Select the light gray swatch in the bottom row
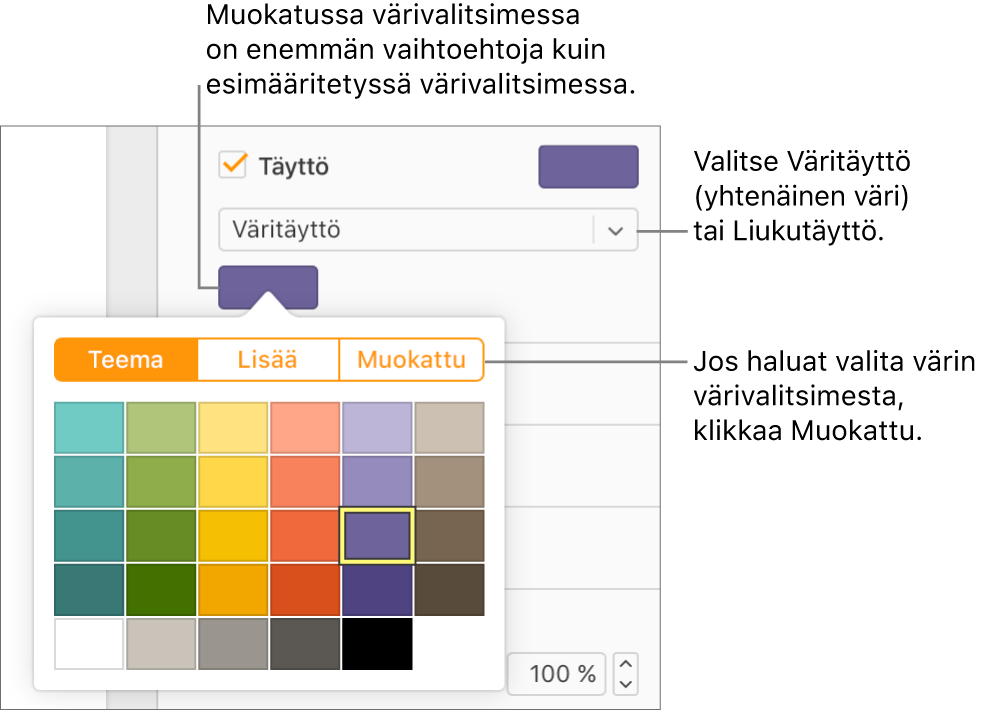The height and width of the screenshot is (710, 985). pyautogui.click(x=161, y=644)
